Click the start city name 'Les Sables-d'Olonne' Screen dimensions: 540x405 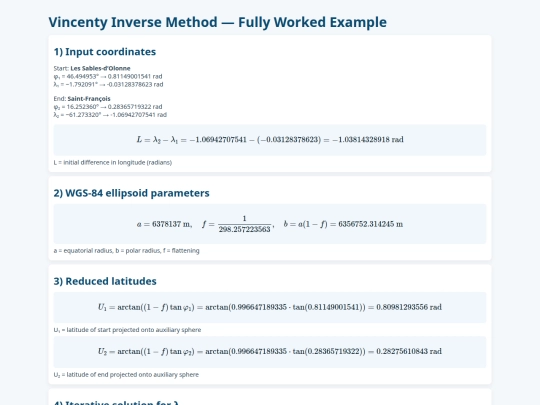click(100, 68)
